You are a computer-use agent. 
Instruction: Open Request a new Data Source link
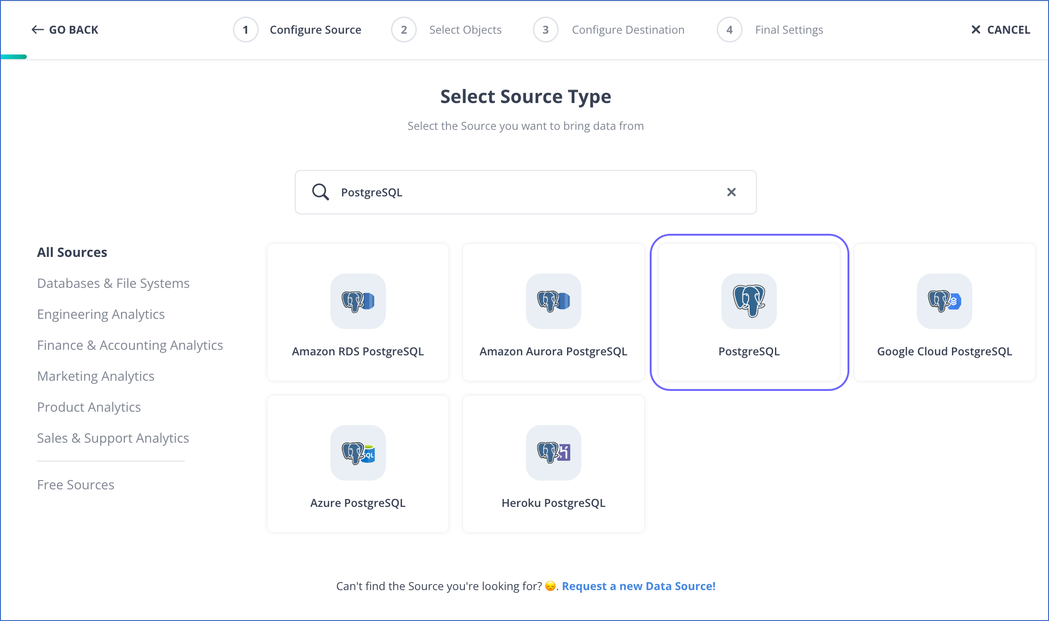(x=638, y=586)
